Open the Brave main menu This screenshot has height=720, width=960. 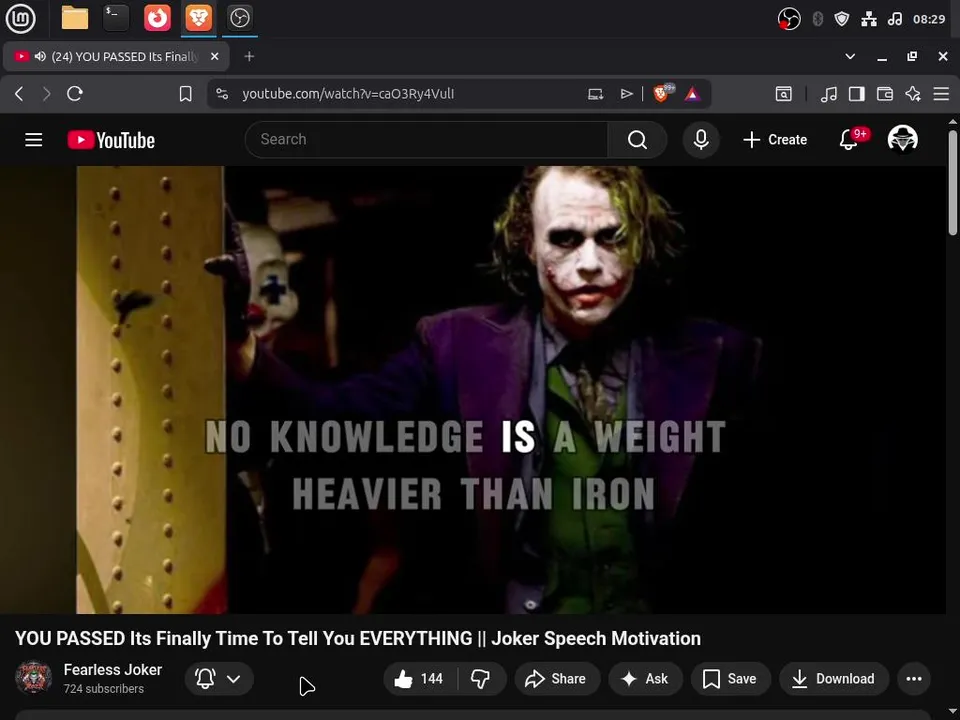pos(941,94)
